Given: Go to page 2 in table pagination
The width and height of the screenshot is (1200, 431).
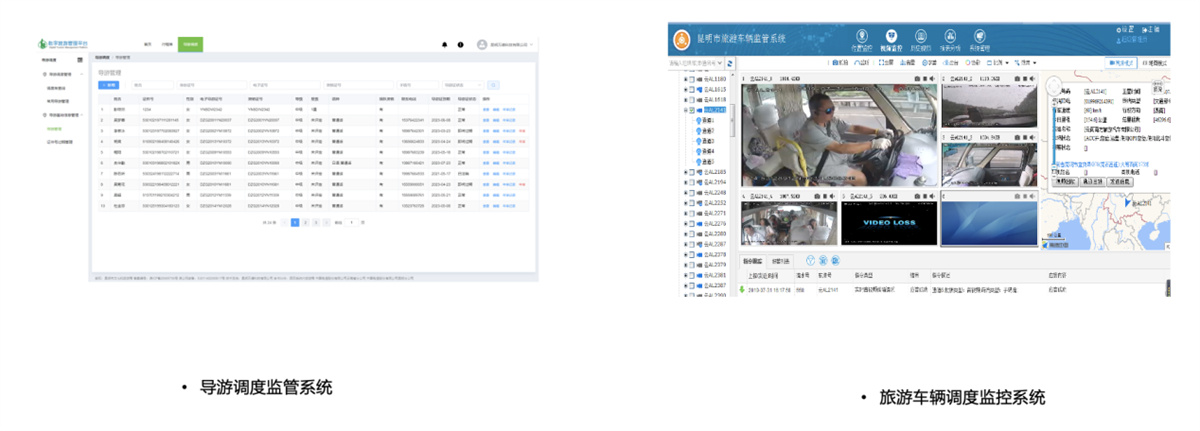Looking at the screenshot, I should pos(305,222).
